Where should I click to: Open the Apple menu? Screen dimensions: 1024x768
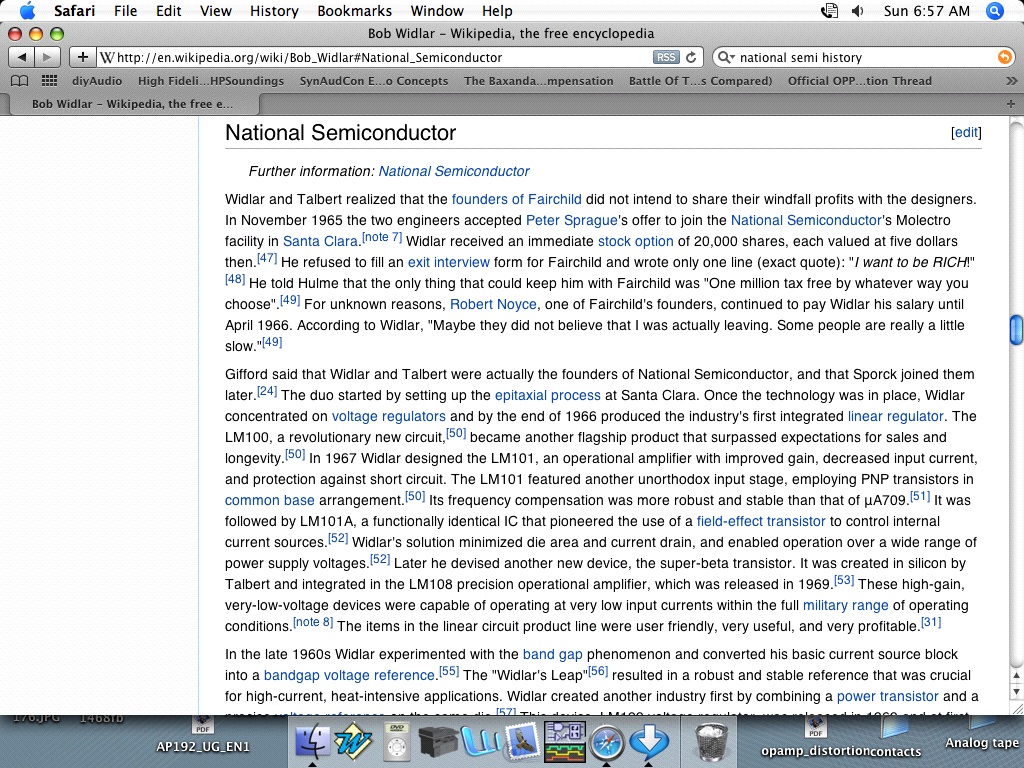tap(27, 10)
